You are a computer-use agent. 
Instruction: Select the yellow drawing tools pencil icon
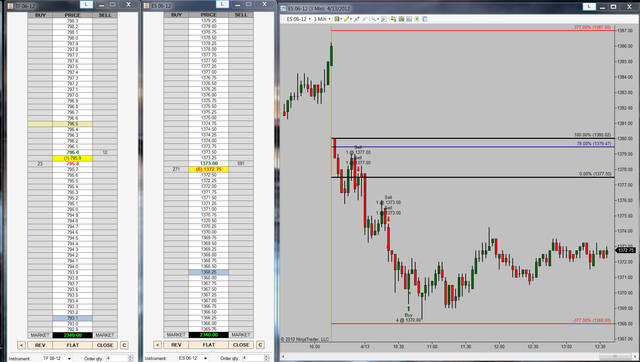tap(347, 19)
